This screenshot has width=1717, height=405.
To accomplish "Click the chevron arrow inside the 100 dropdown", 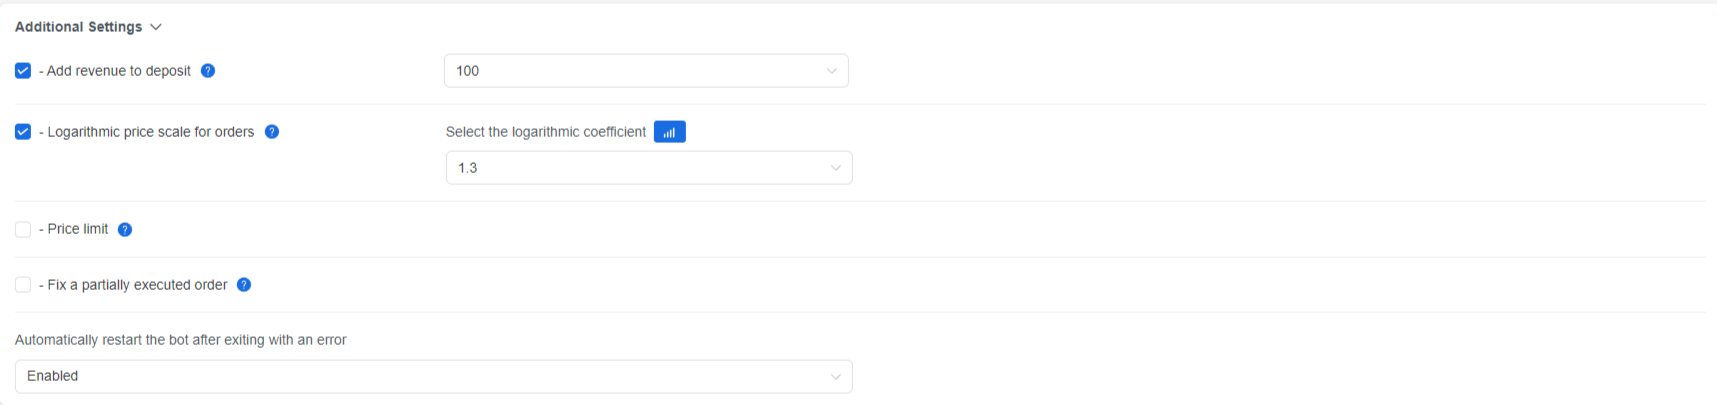I will (x=831, y=71).
